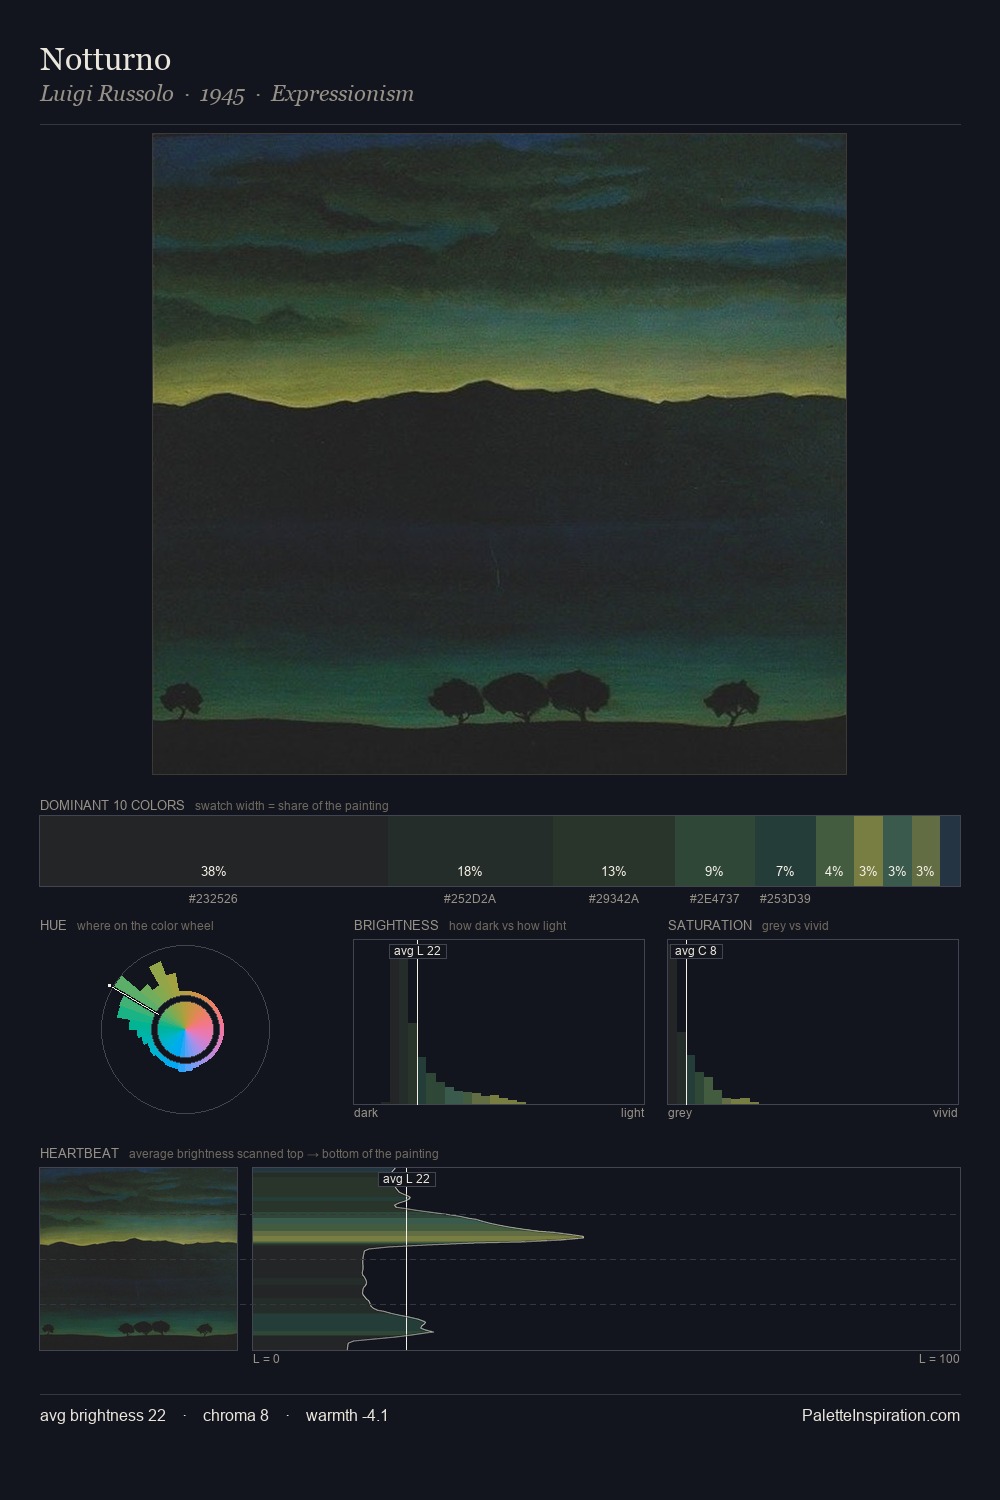
Task: Select the 38% dark swatch #232526
Action: pos(214,851)
